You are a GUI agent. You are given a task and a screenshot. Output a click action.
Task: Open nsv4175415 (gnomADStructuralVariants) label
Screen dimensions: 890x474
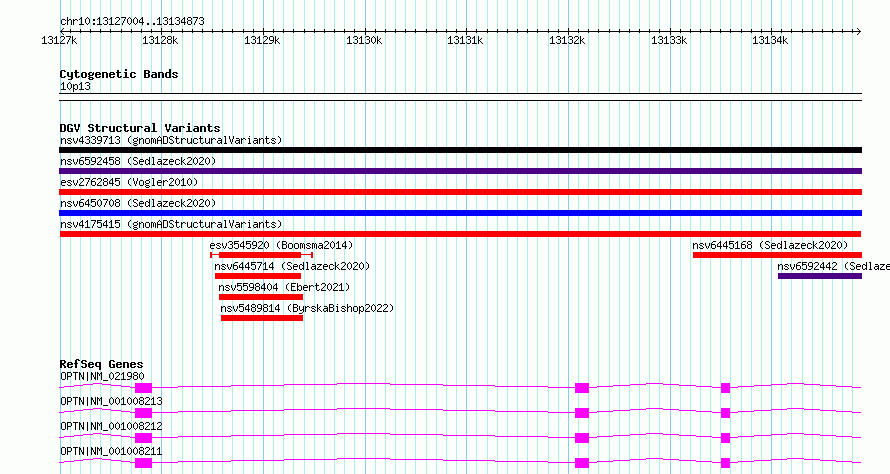tap(171, 224)
